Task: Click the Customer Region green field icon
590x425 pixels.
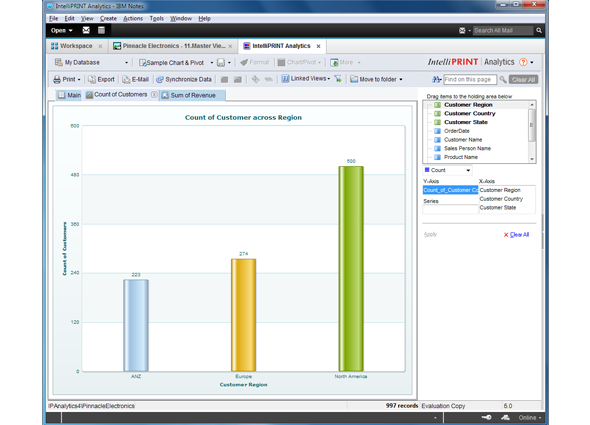Action: click(x=437, y=105)
